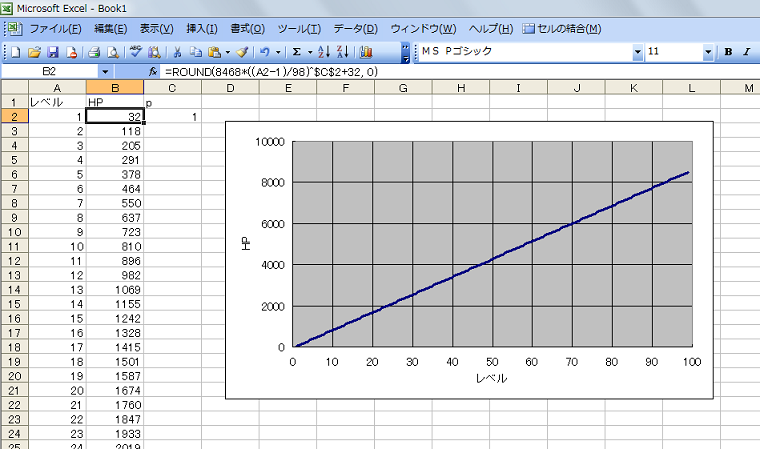Select cell B1 containing HP
This screenshot has height=449, width=760.
coord(115,102)
